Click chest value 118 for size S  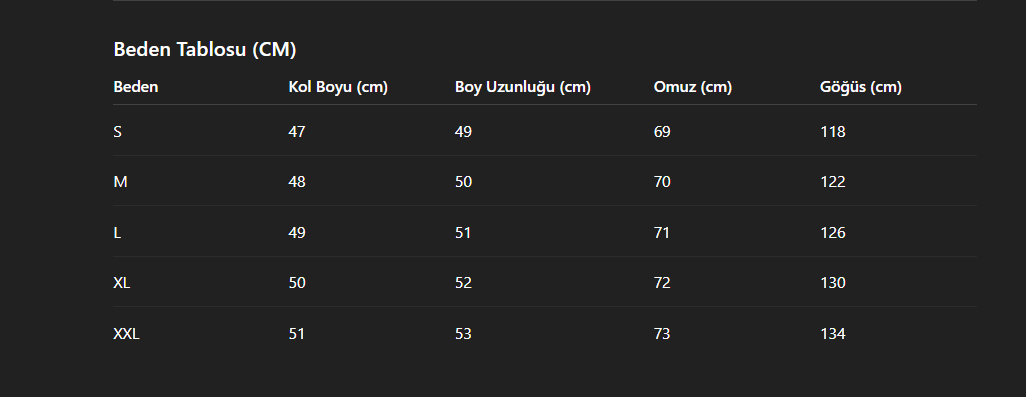(x=833, y=132)
